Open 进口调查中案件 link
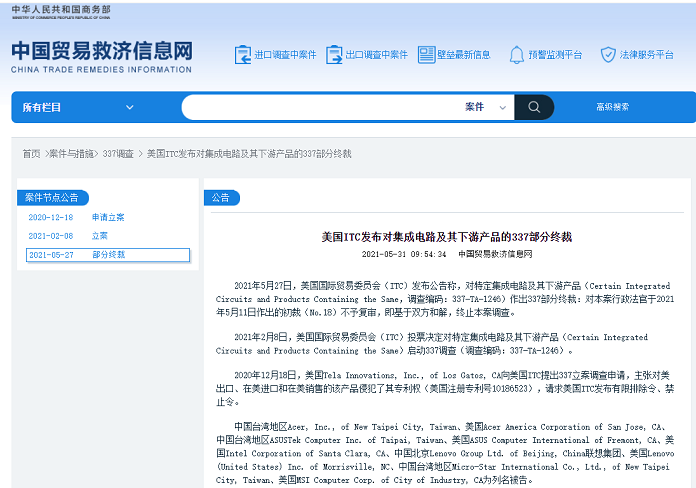Screen dimensions: 696x488 pyautogui.click(x=285, y=55)
